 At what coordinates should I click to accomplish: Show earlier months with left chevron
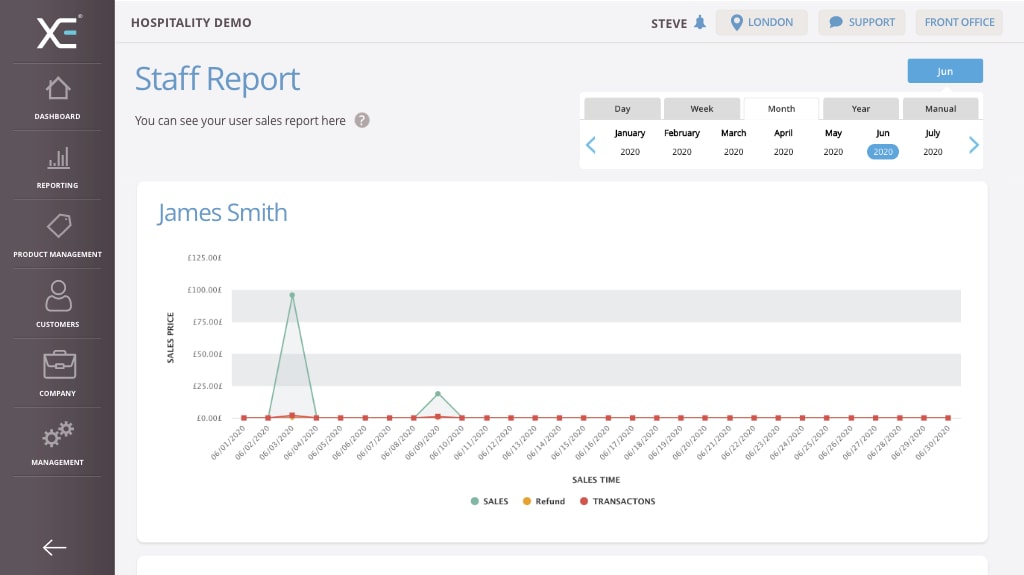click(591, 145)
